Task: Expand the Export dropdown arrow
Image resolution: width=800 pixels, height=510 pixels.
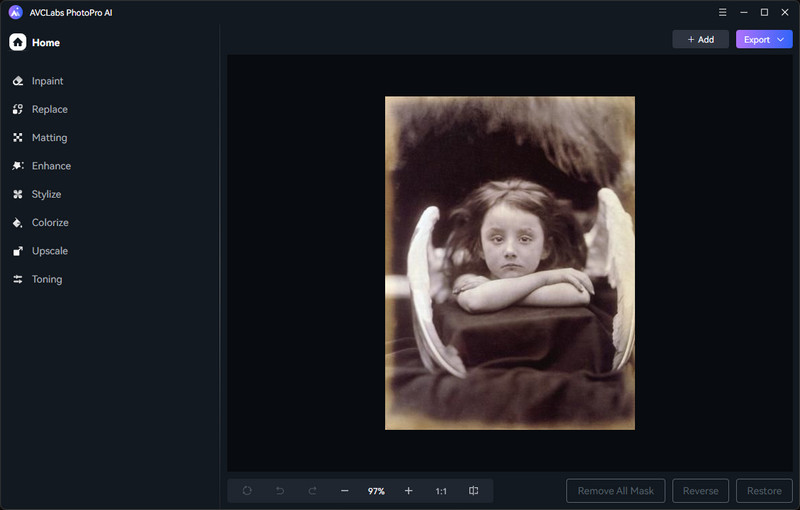Action: (781, 39)
